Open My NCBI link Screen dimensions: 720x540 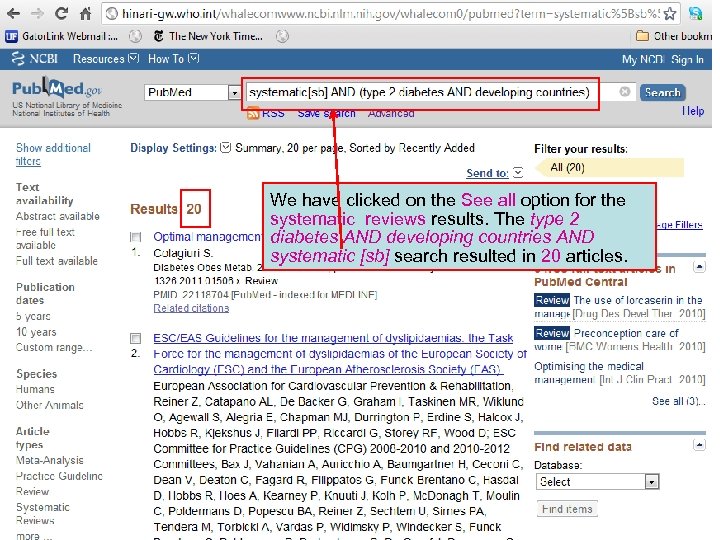point(643,59)
